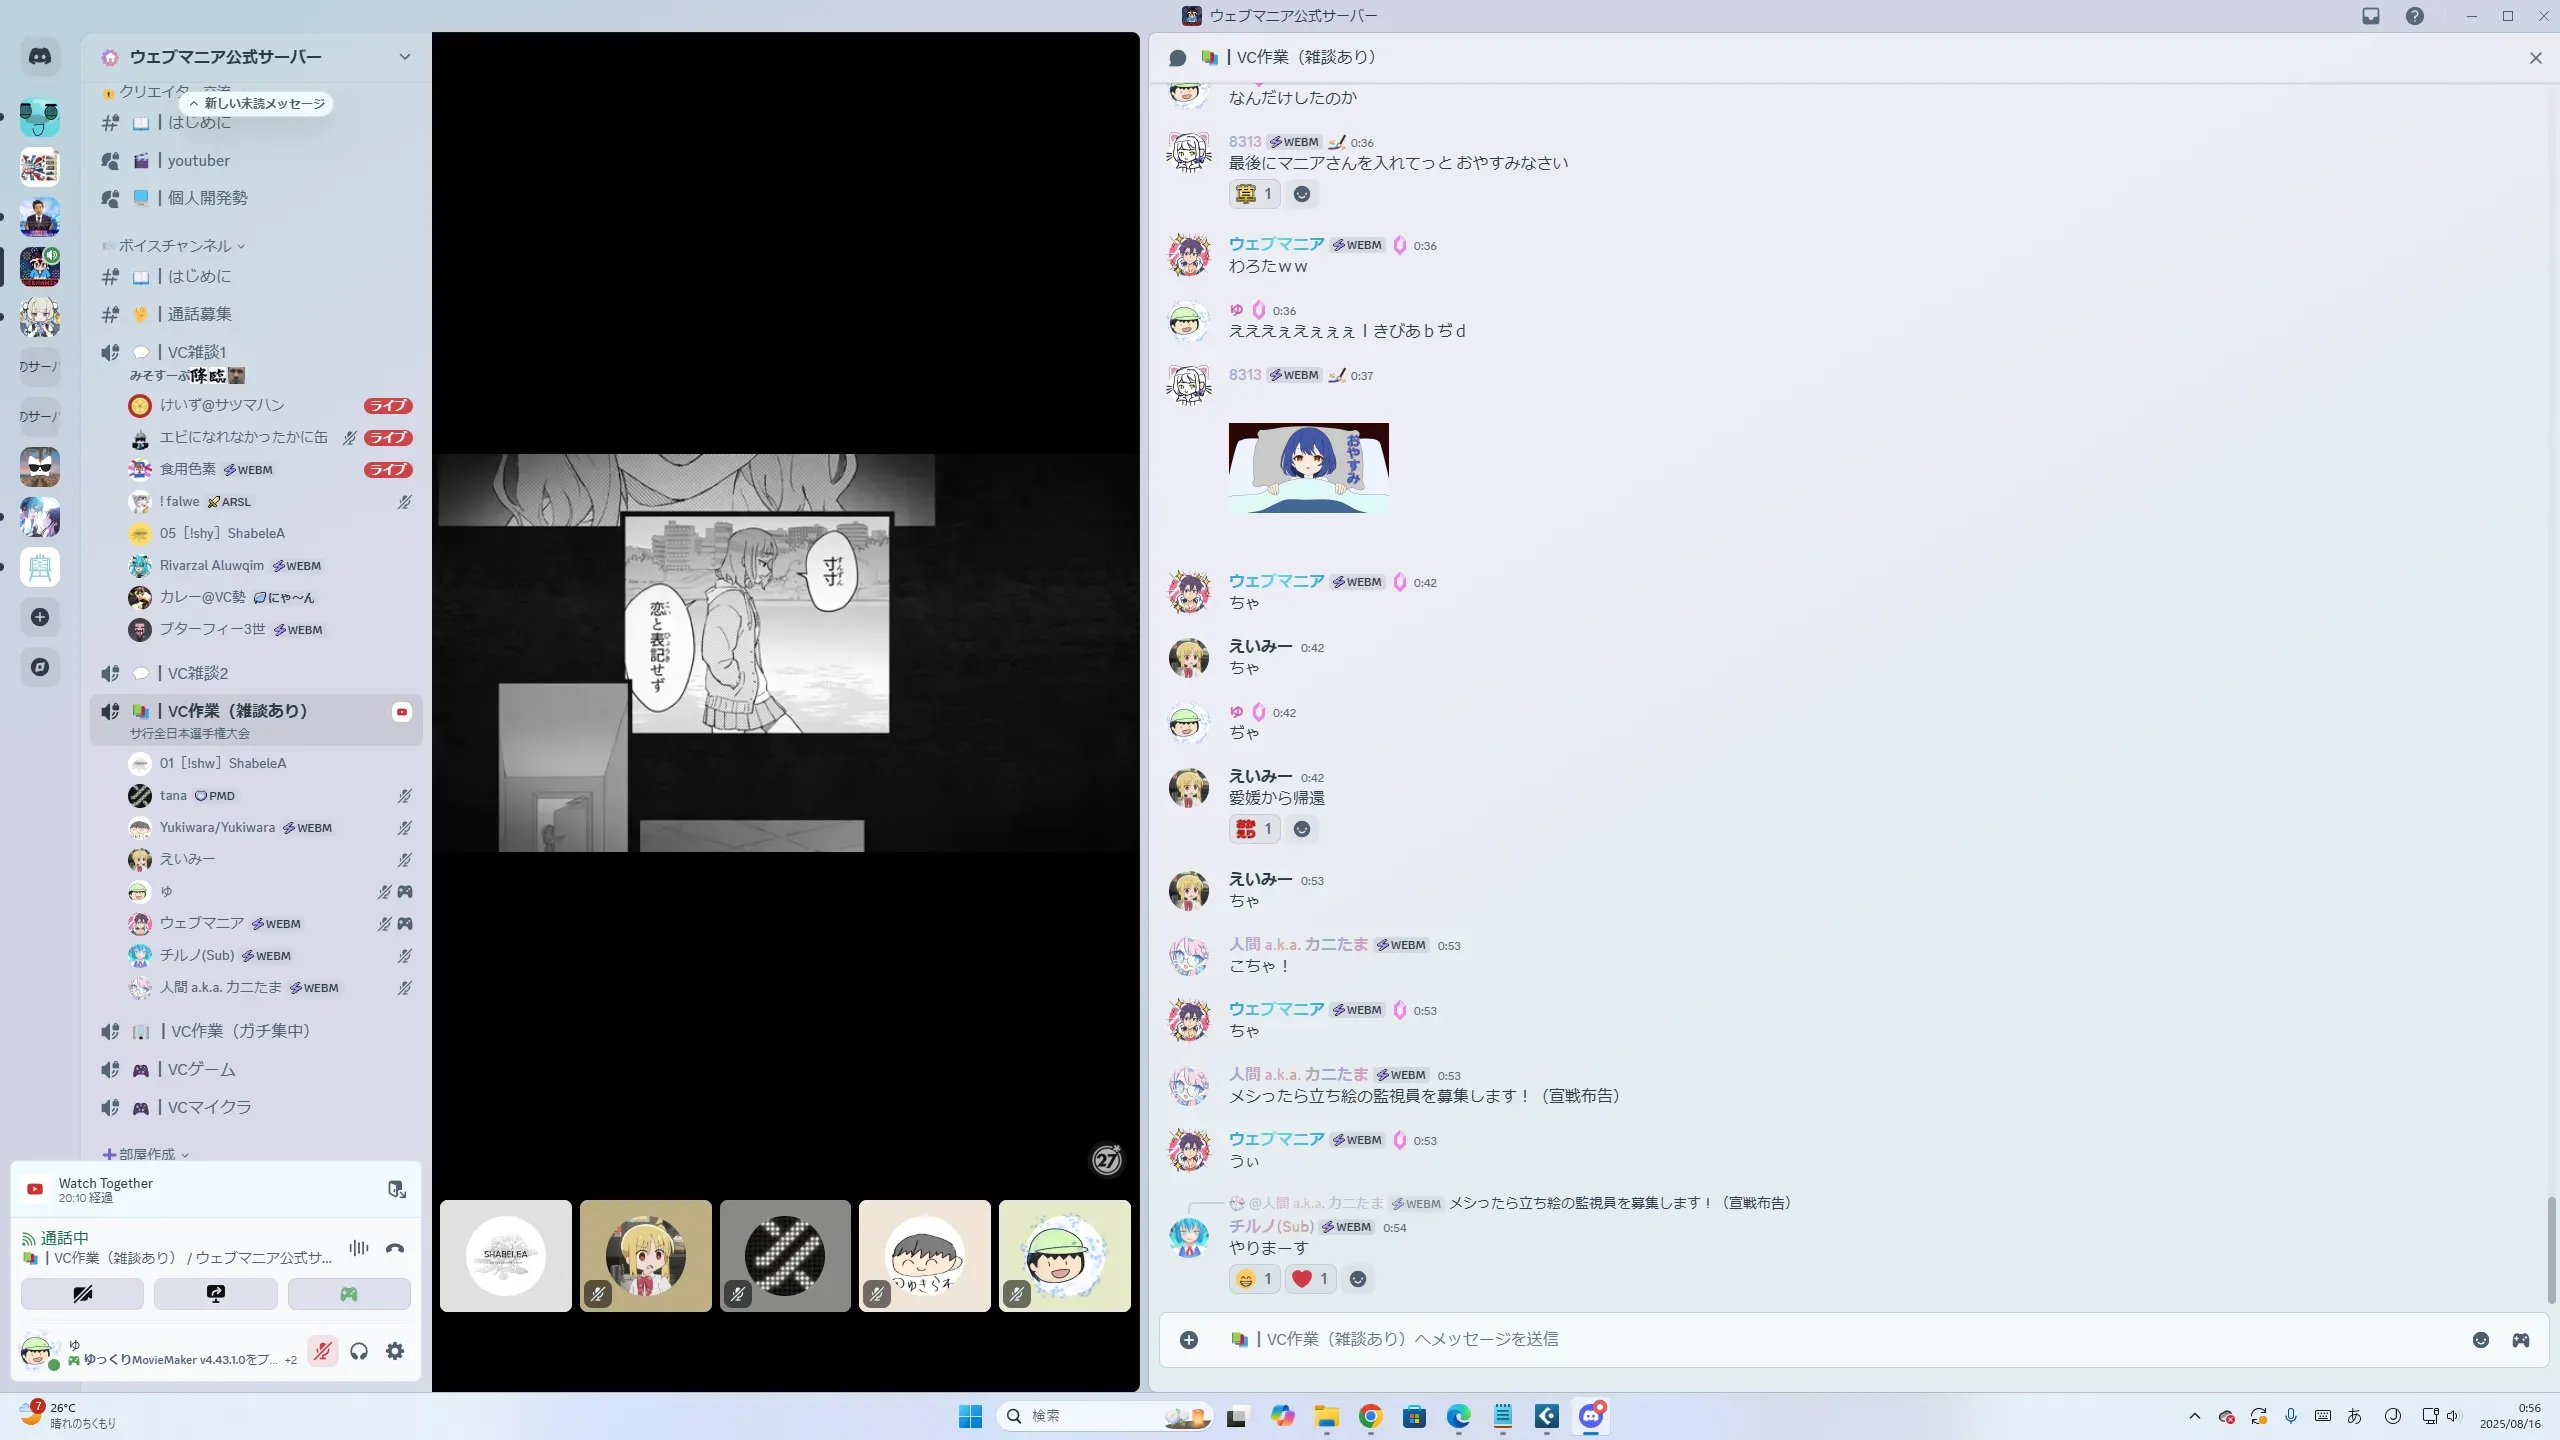The height and width of the screenshot is (1440, 2560).
Task: Leave the Watch Together activity
Action: coord(396,1189)
